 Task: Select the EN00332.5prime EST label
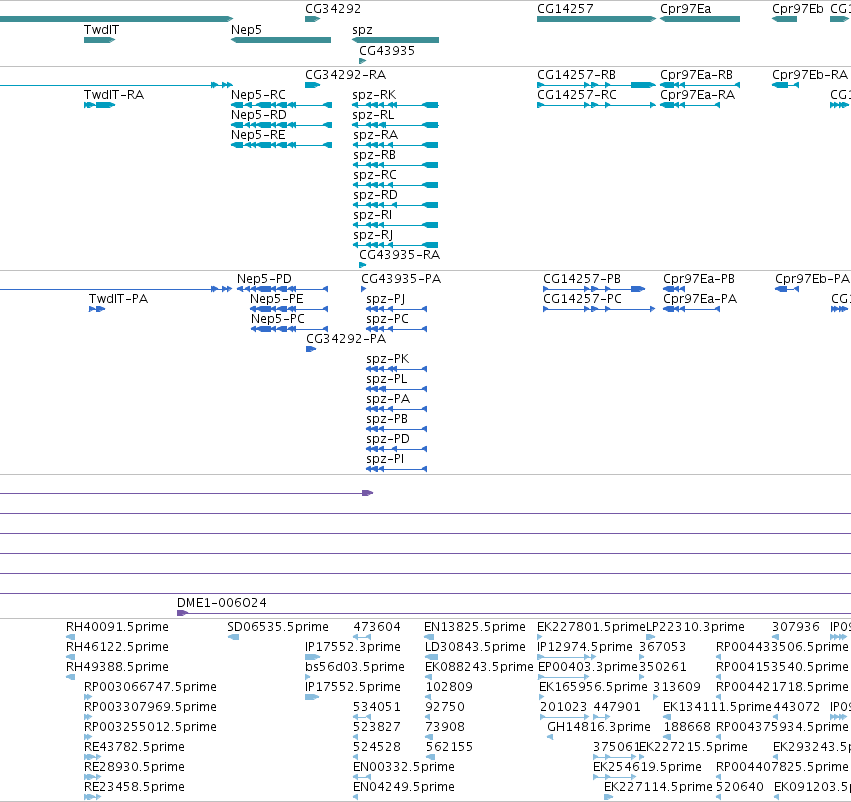tap(404, 767)
